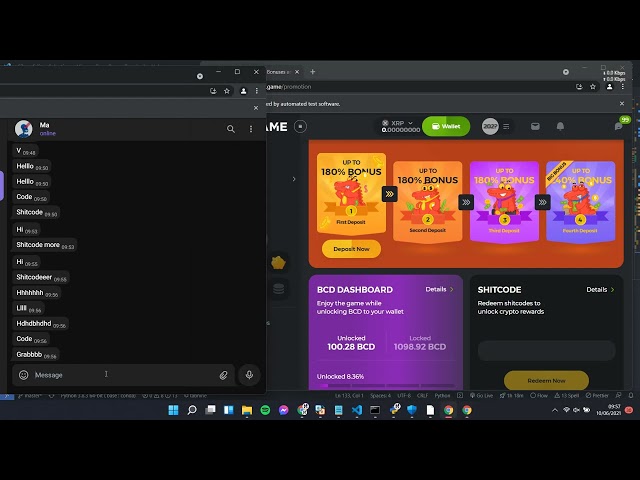Image resolution: width=640 pixels, height=480 pixels.
Task: Open Chrome menu in game window
Action: [622, 87]
